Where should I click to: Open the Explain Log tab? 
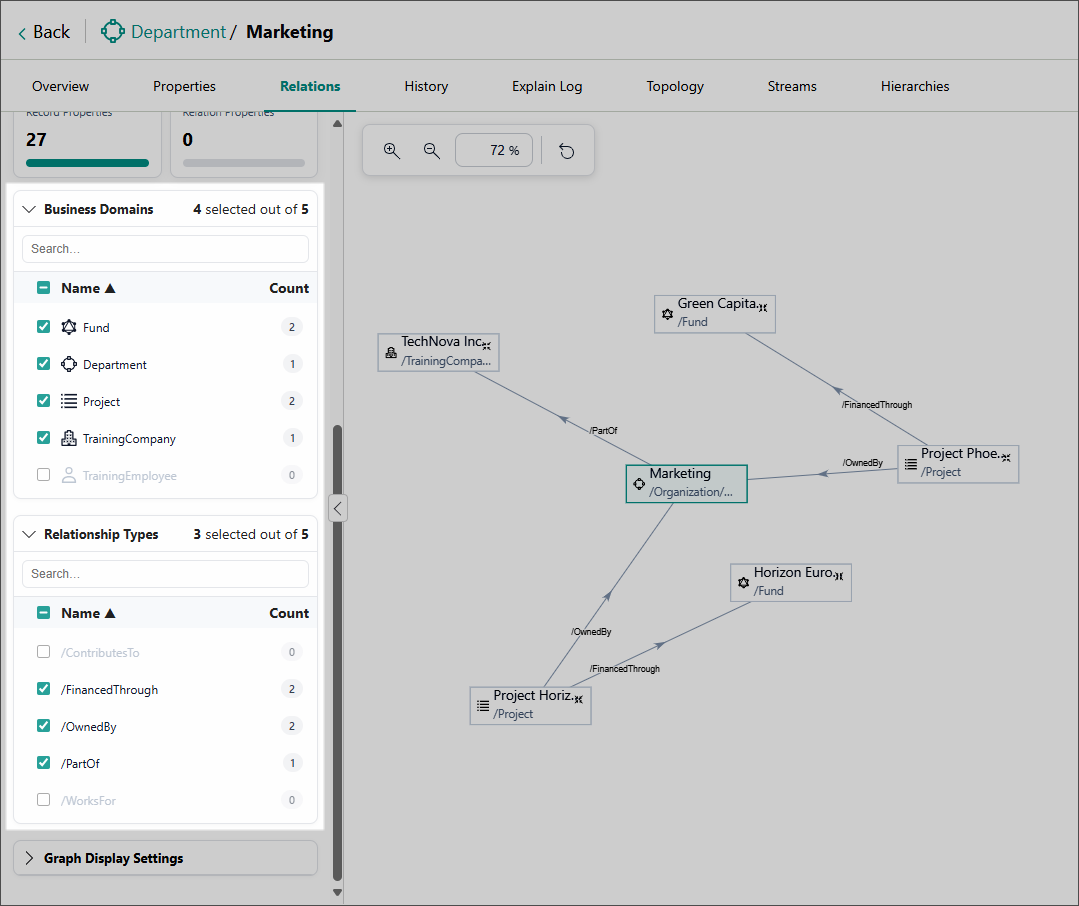tap(547, 86)
